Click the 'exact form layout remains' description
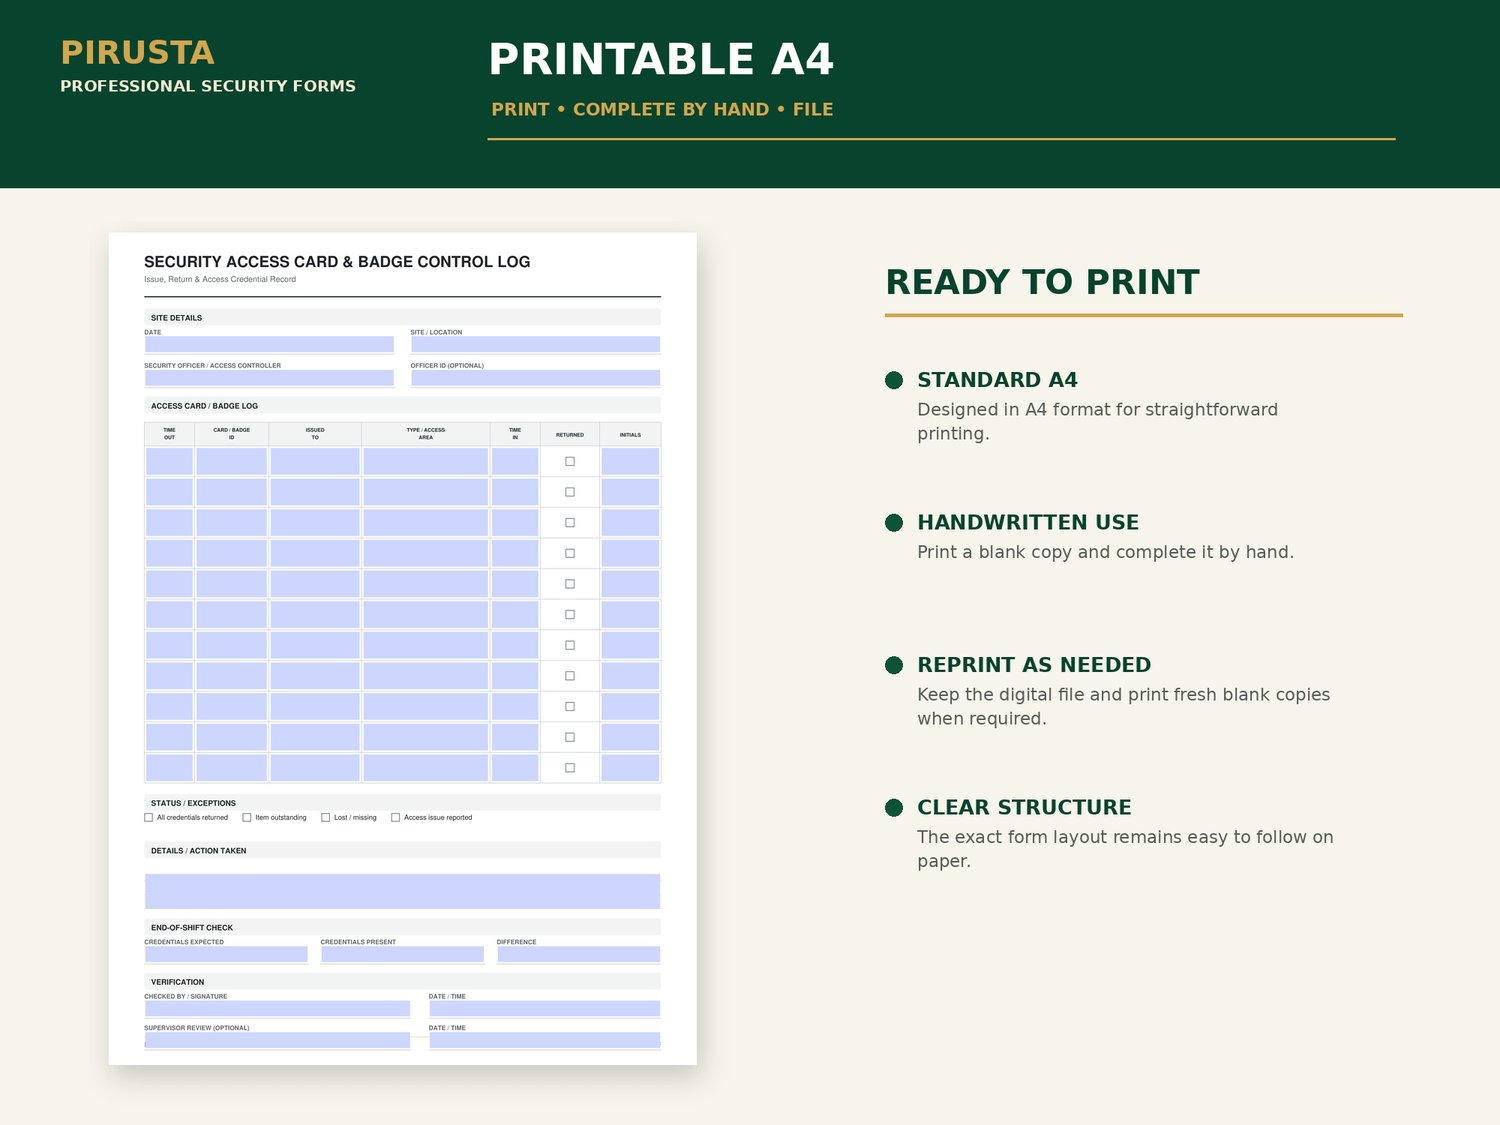The width and height of the screenshot is (1500, 1125). click(1125, 849)
